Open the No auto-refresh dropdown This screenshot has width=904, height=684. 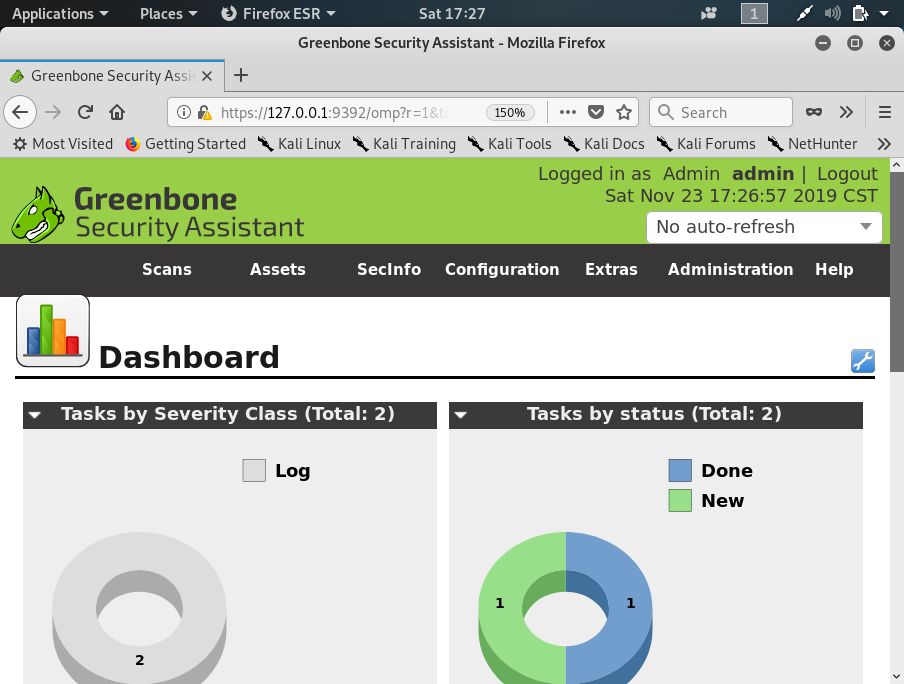(x=764, y=227)
